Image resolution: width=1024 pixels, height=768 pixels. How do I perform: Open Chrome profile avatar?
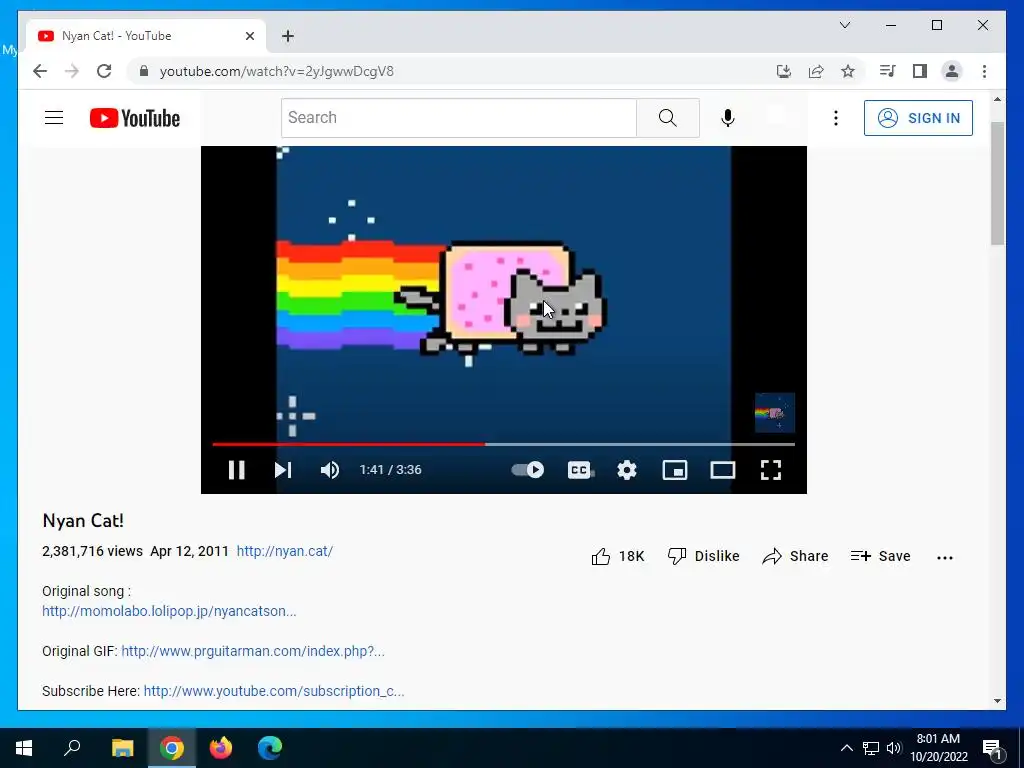[x=952, y=71]
